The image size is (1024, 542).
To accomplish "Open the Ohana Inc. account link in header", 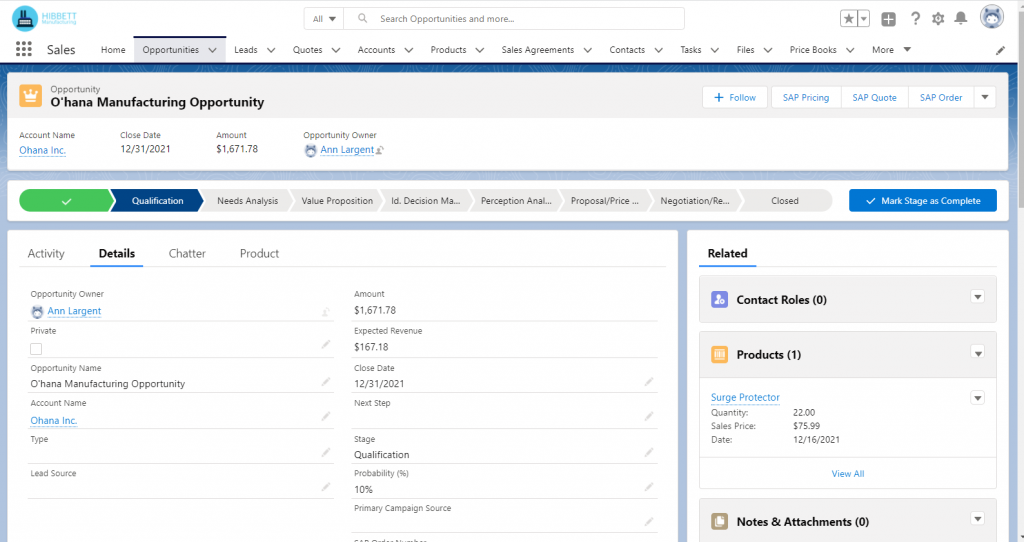I will pos(42,150).
